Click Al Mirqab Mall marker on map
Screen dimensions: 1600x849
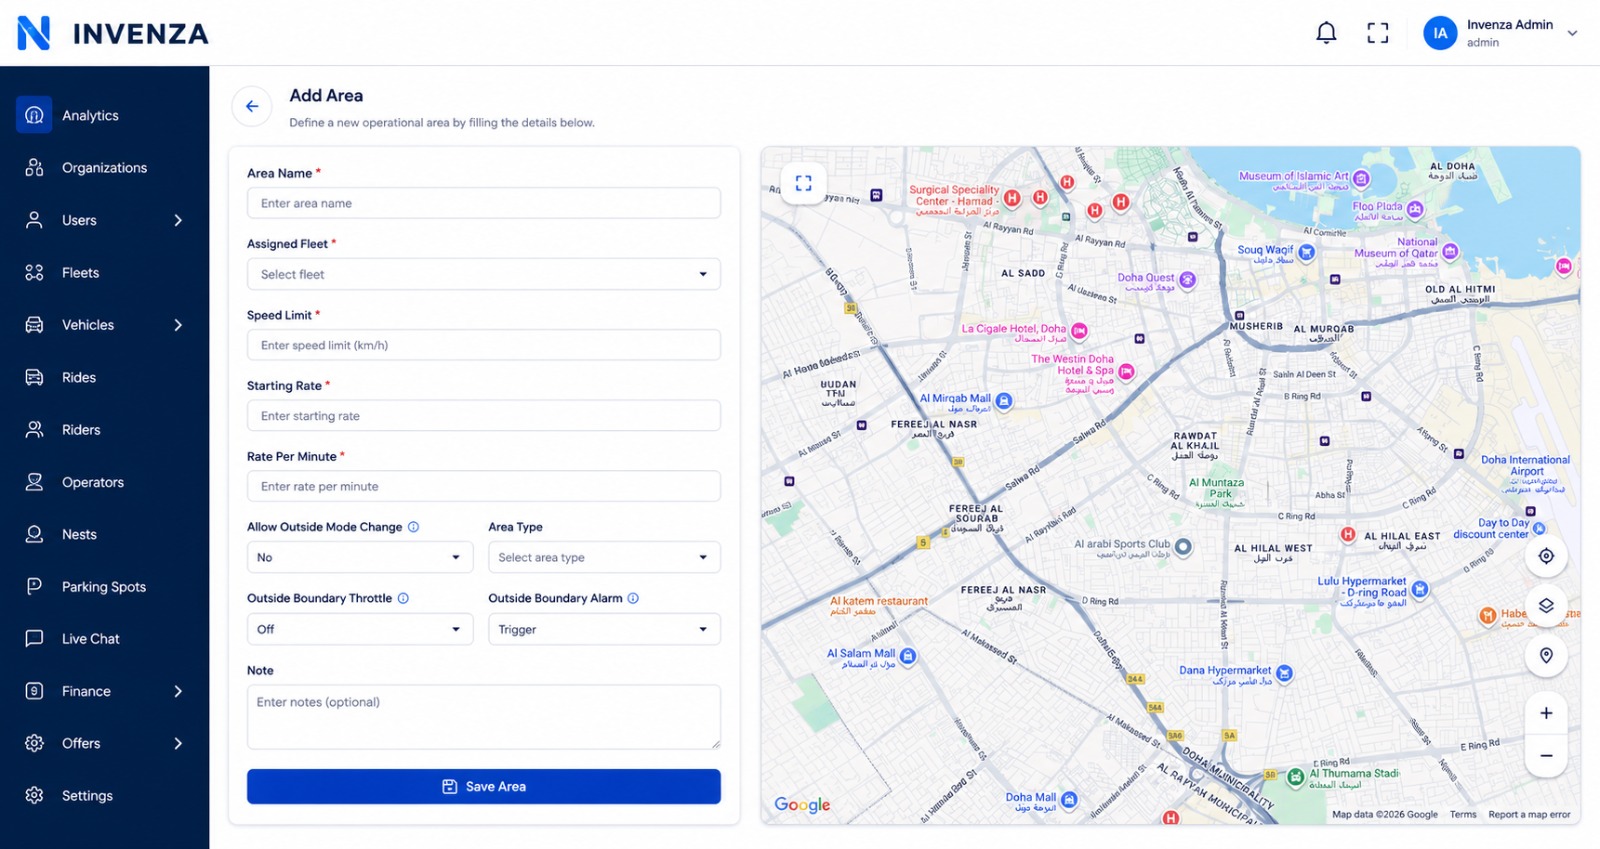tap(1004, 401)
